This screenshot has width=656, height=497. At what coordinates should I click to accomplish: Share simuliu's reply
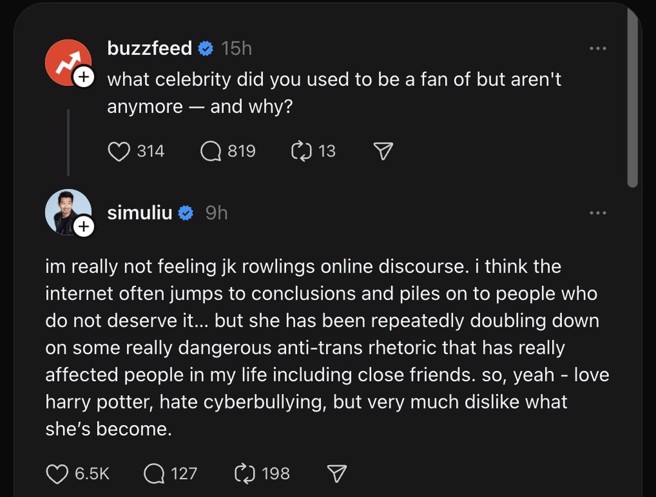pos(337,473)
